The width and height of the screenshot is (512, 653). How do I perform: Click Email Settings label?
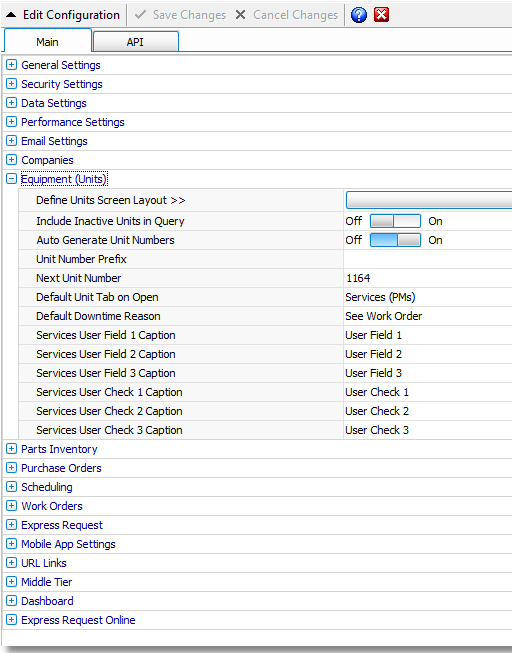pyautogui.click(x=54, y=141)
